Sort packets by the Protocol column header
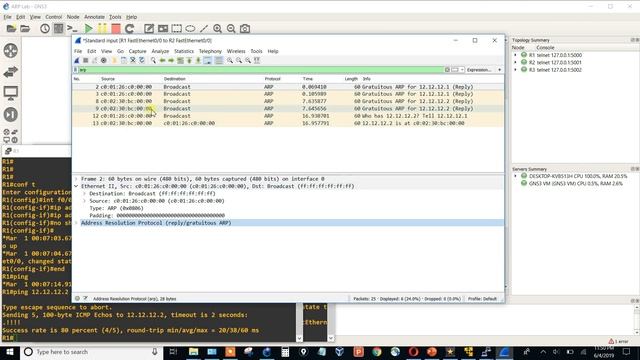 [x=273, y=79]
